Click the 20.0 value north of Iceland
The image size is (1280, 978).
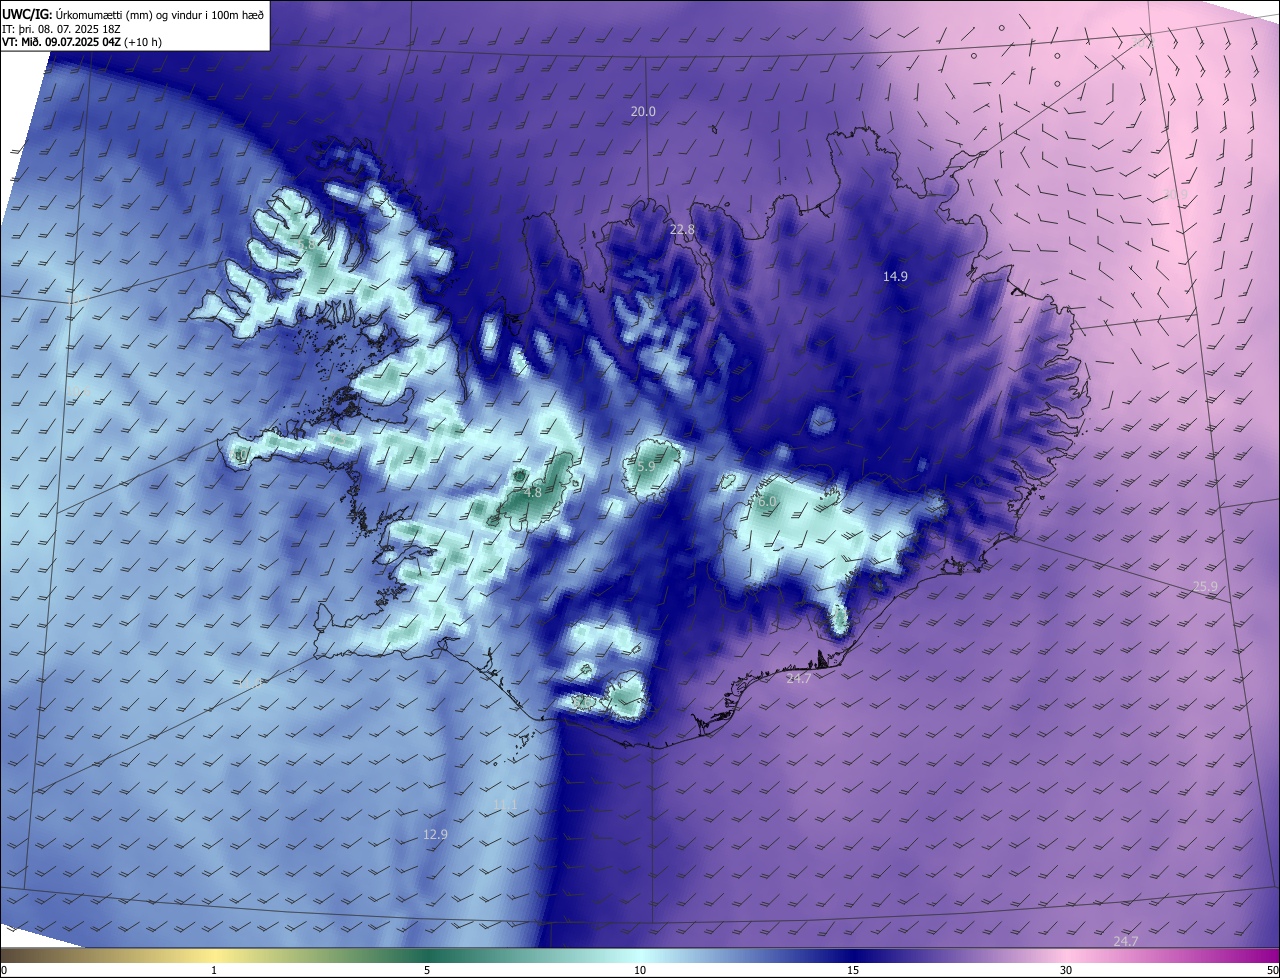(643, 112)
